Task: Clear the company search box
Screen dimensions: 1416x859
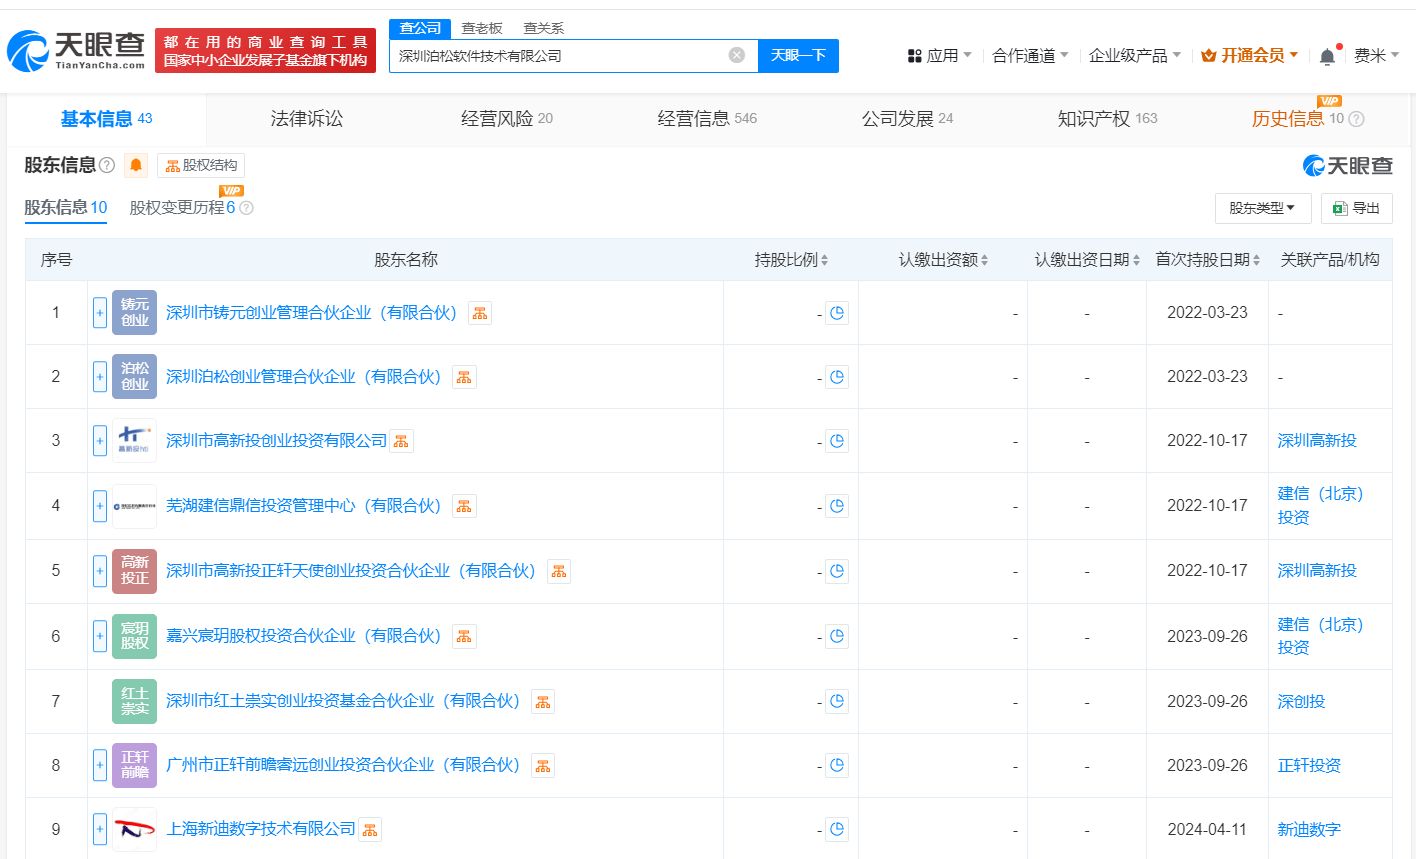Action: (x=737, y=55)
